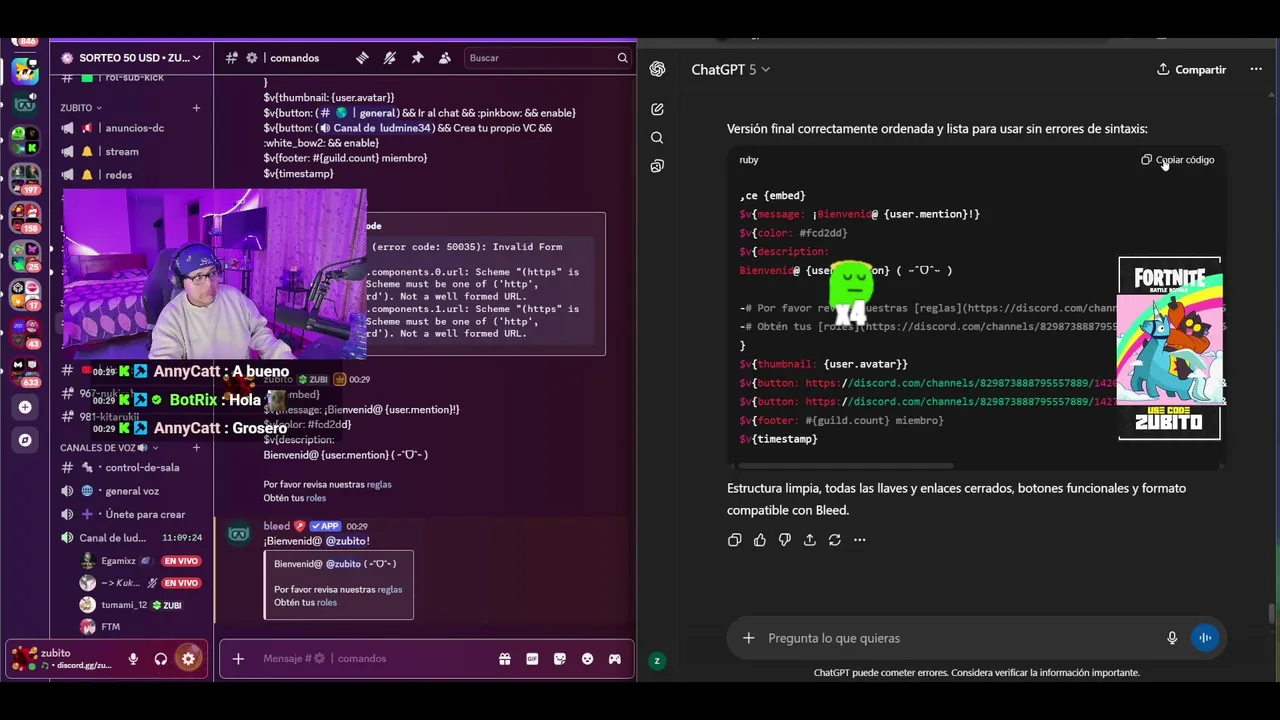This screenshot has width=1280, height=720.
Task: Mute microphone in Discord user panel
Action: click(x=133, y=659)
